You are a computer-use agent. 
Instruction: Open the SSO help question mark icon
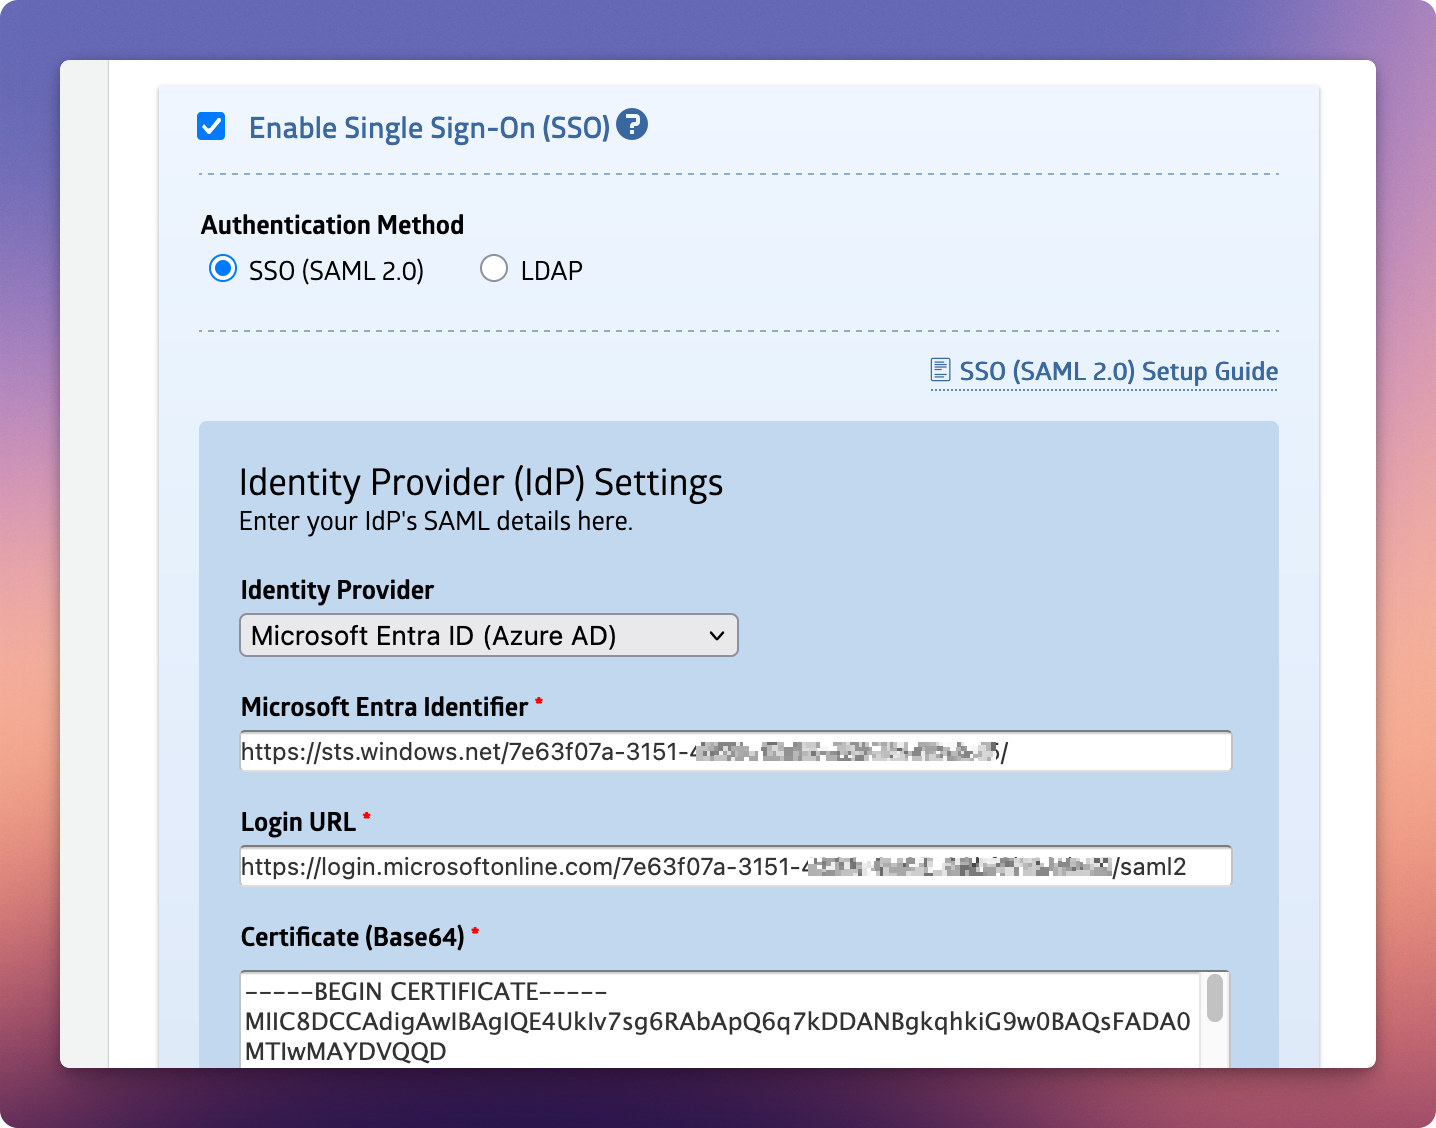632,125
